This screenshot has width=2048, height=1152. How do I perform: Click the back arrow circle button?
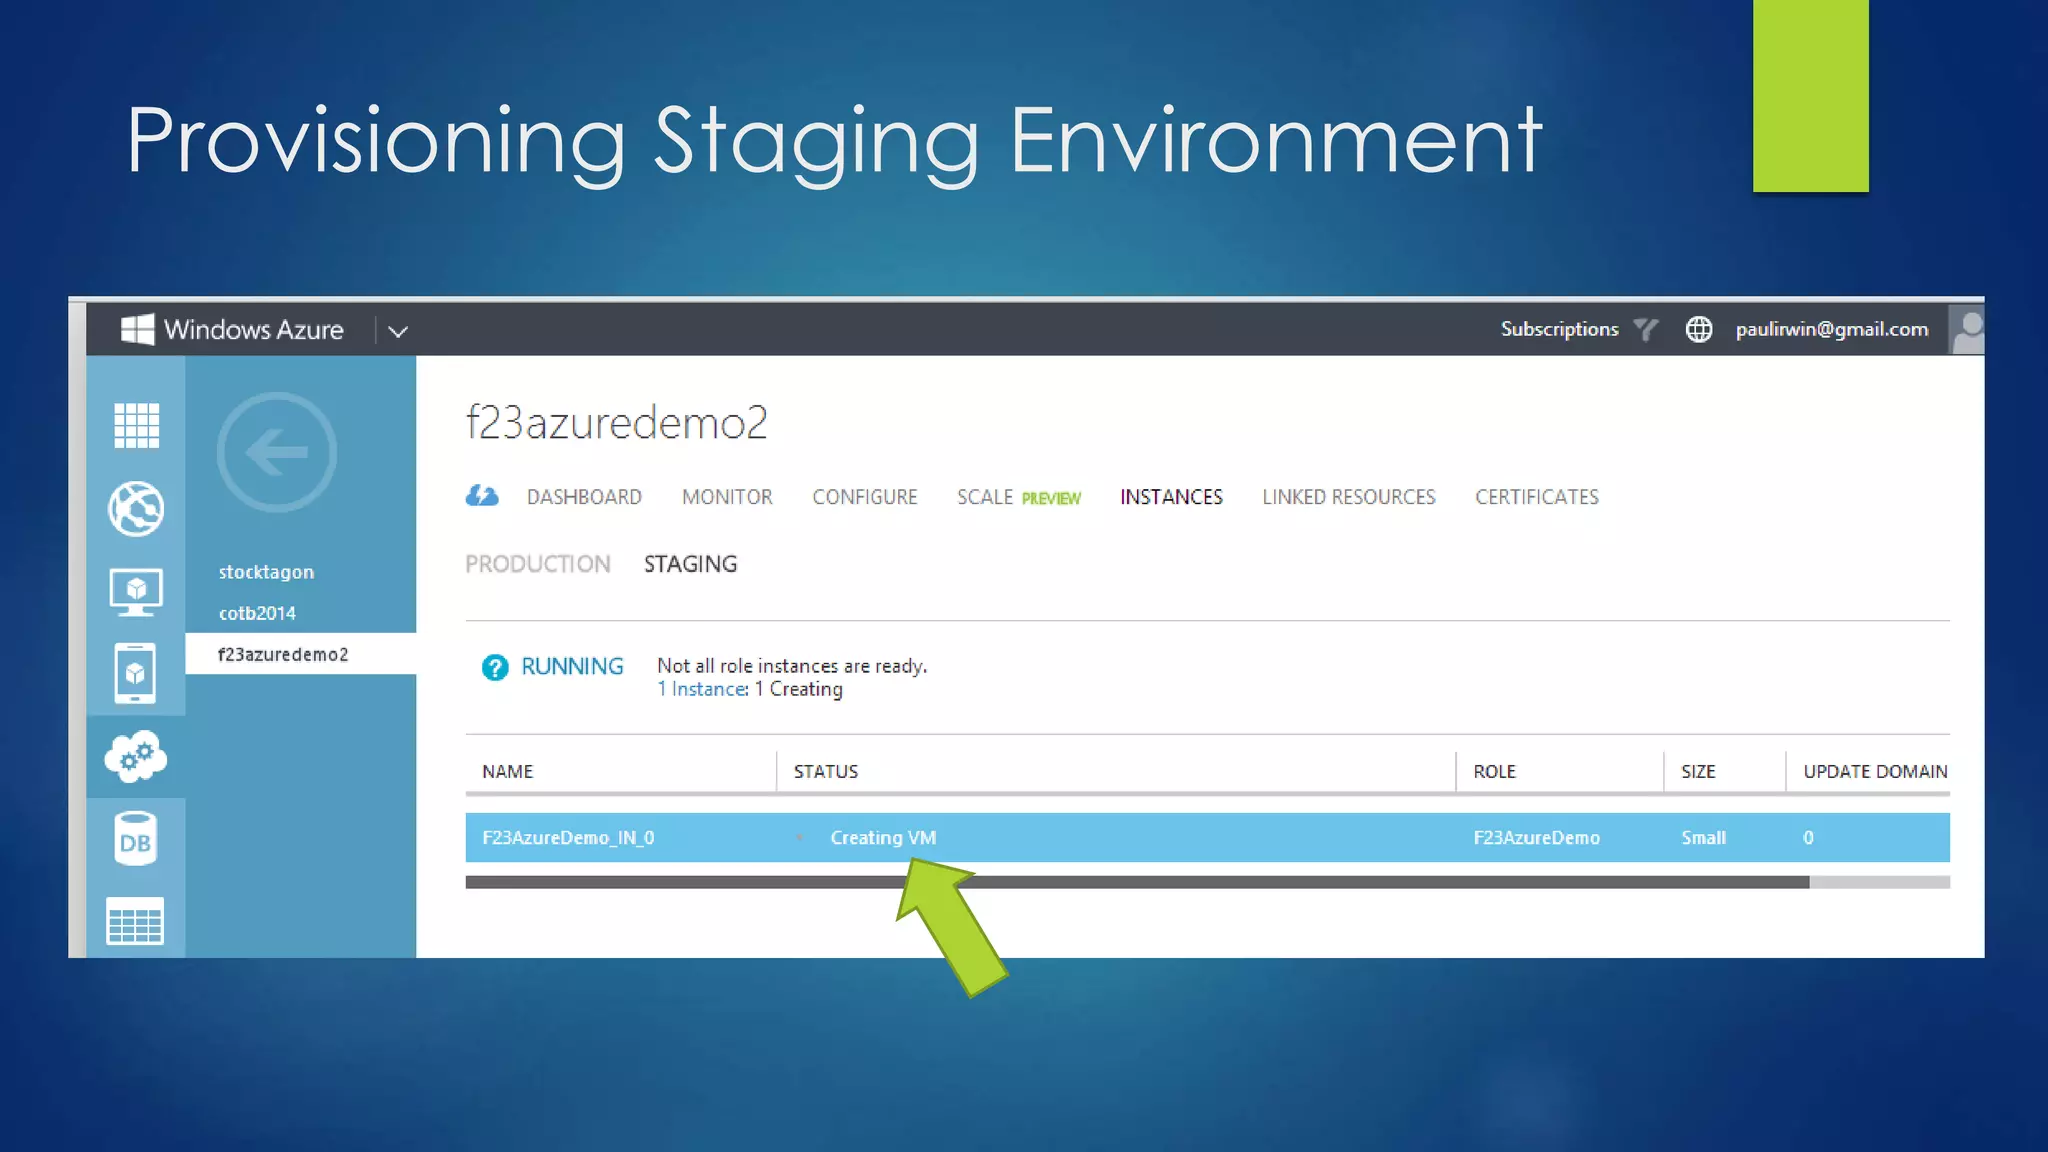point(277,453)
